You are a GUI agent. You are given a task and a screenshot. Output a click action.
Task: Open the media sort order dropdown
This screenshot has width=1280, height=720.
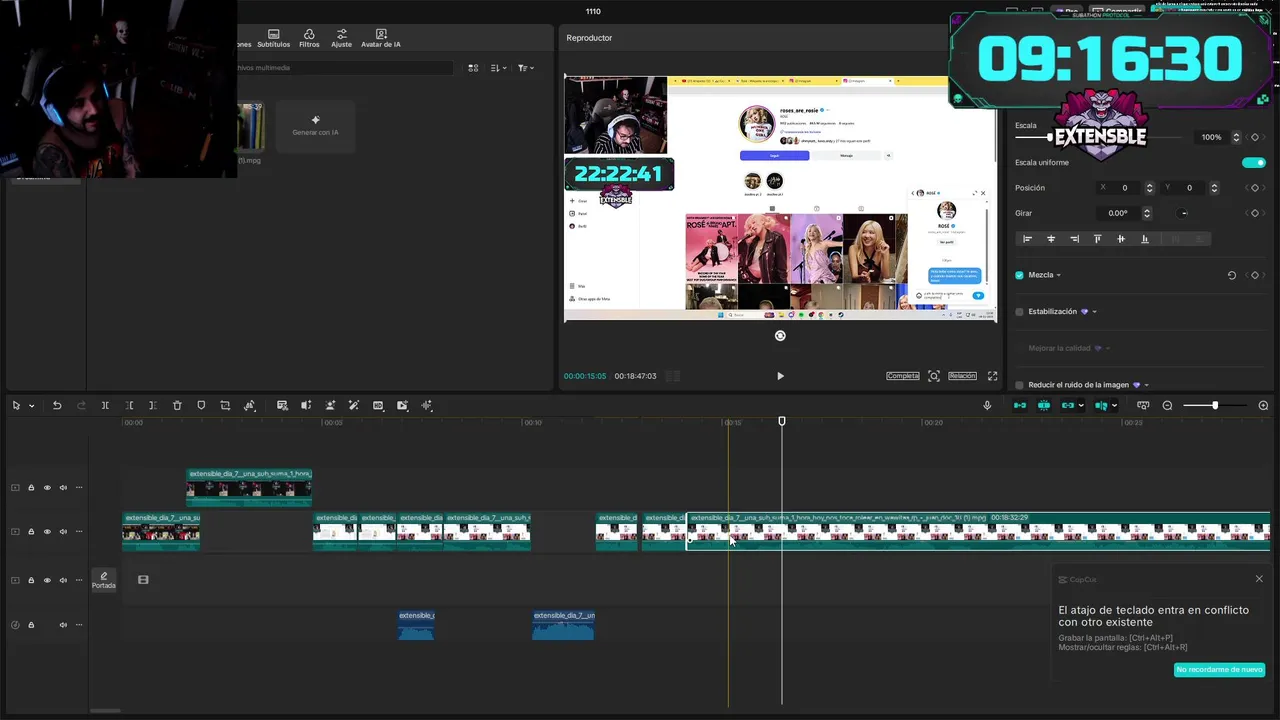pyautogui.click(x=499, y=68)
